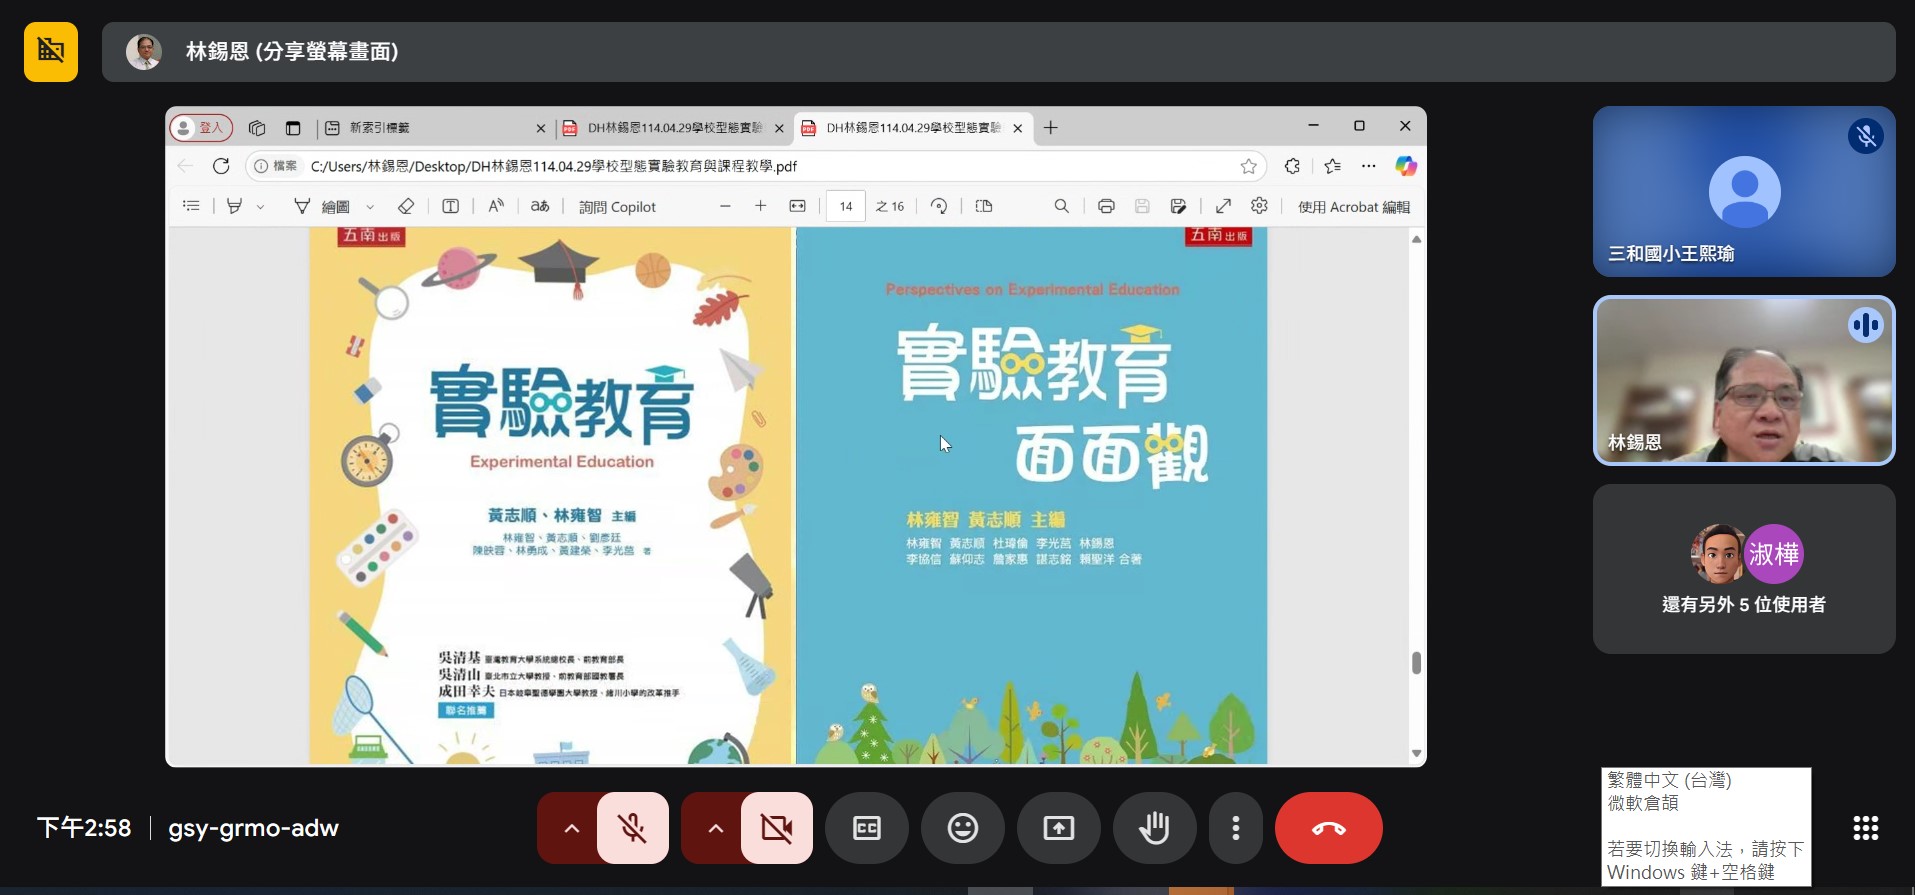Click the scrollbar down arrow in PDF

click(x=1416, y=753)
